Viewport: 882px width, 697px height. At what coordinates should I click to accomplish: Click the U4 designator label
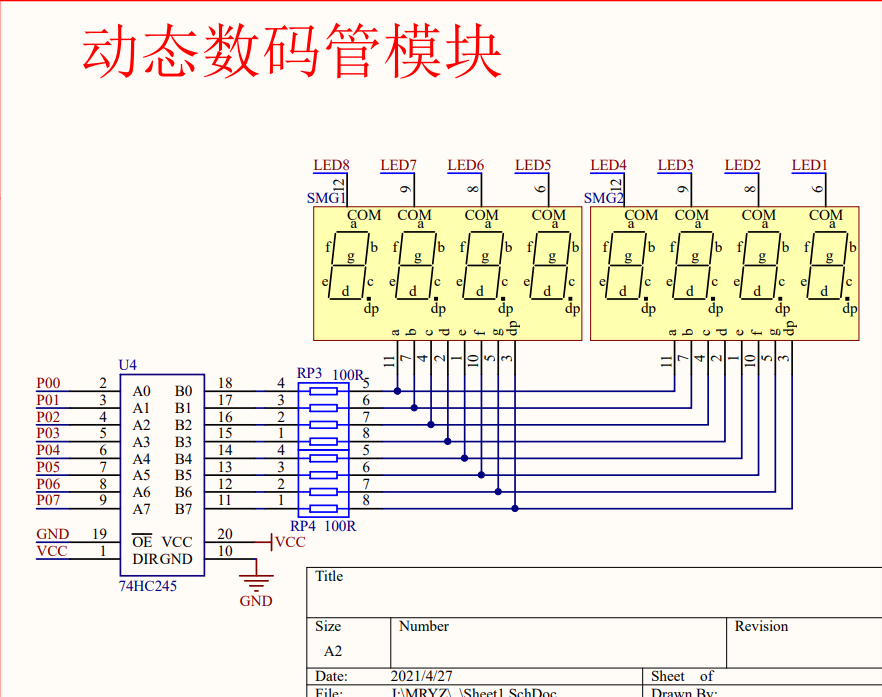coord(128,365)
